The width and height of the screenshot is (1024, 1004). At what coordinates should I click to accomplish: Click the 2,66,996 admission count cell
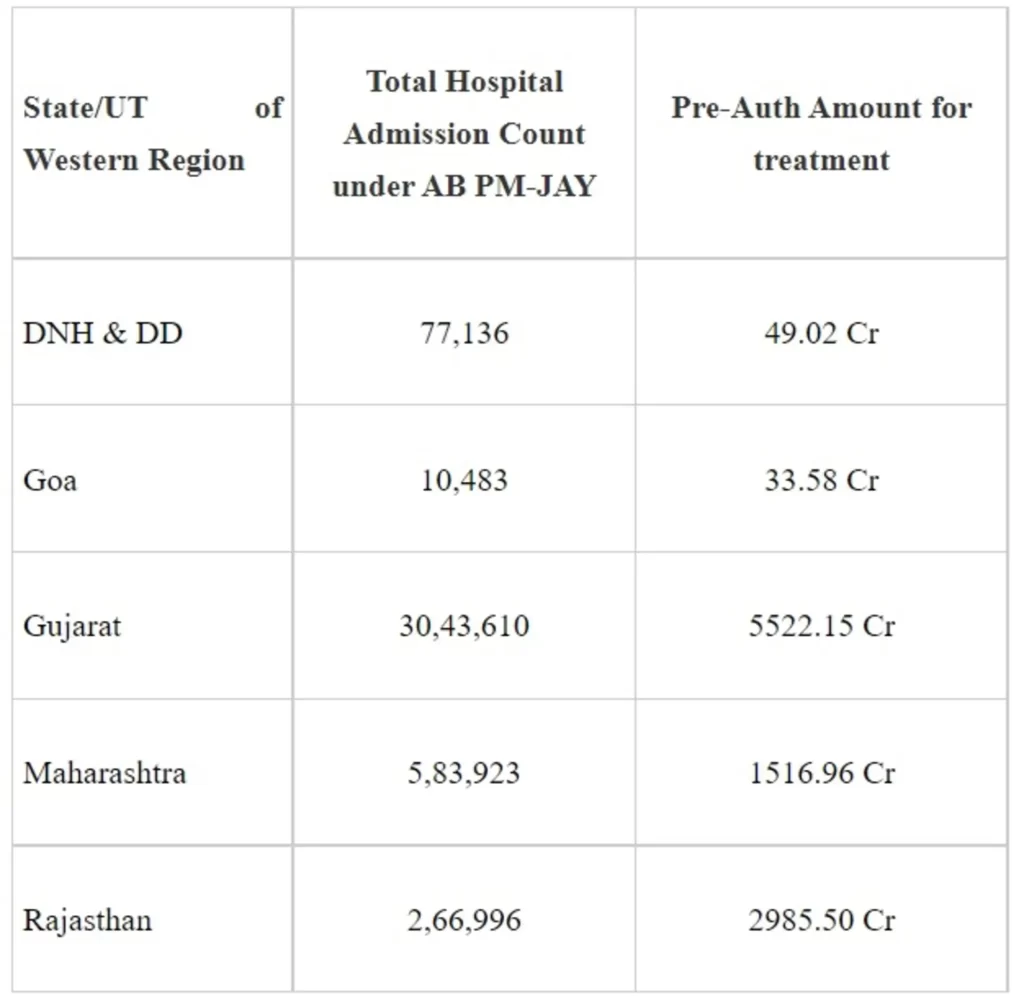click(464, 920)
